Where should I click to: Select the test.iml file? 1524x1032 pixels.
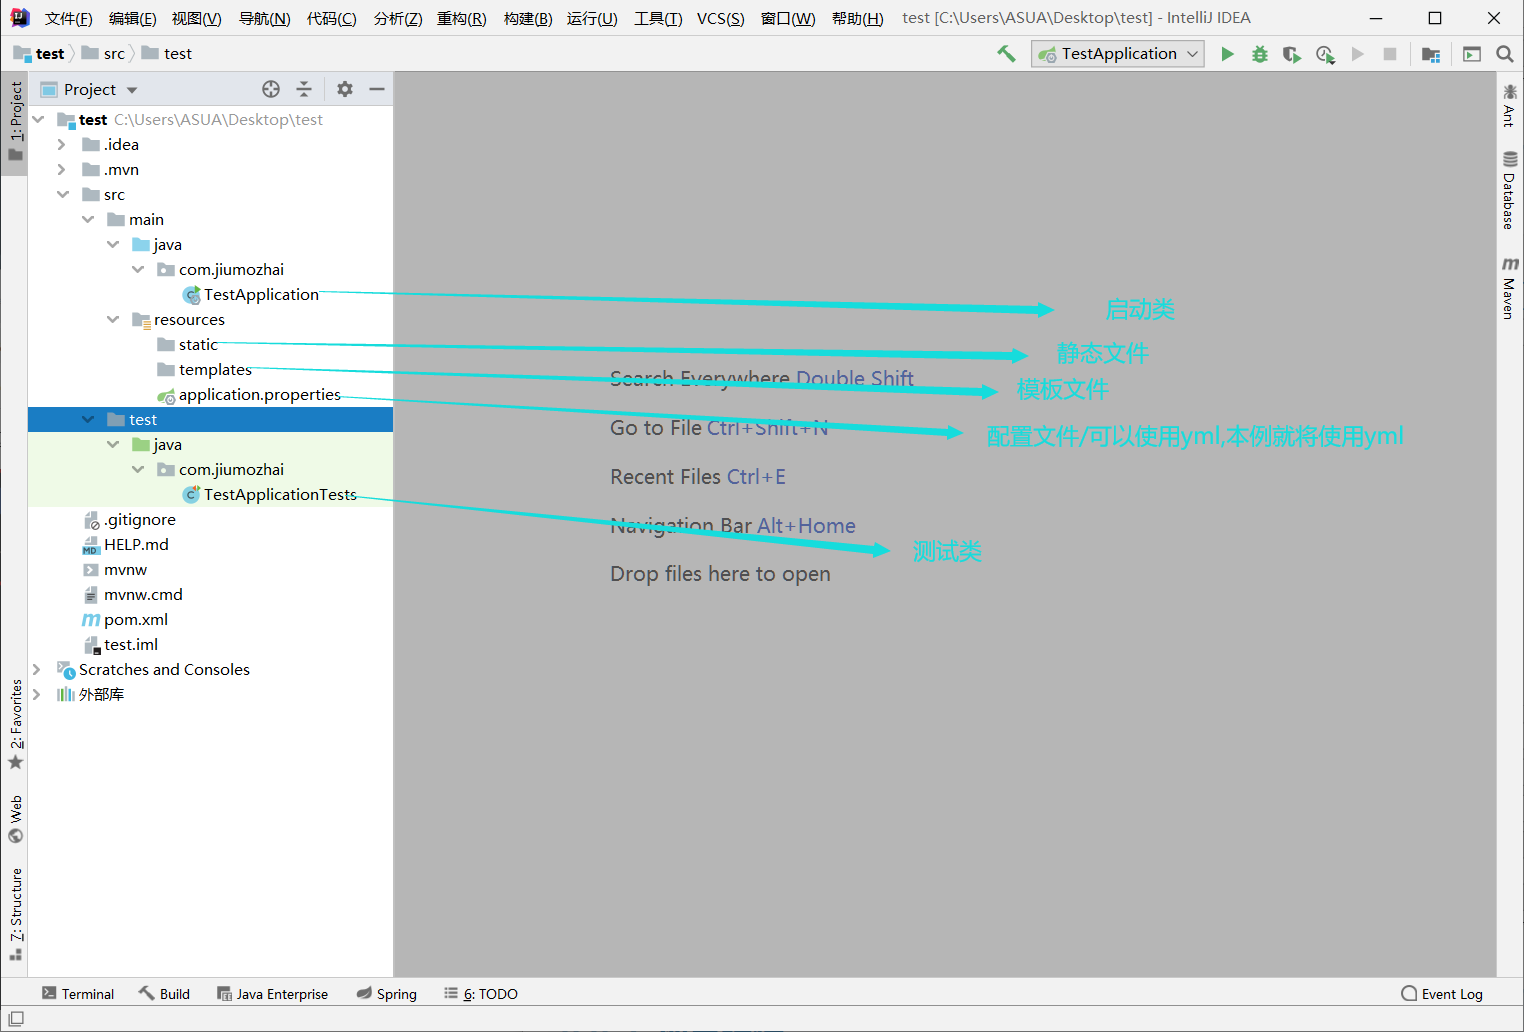[x=131, y=645]
